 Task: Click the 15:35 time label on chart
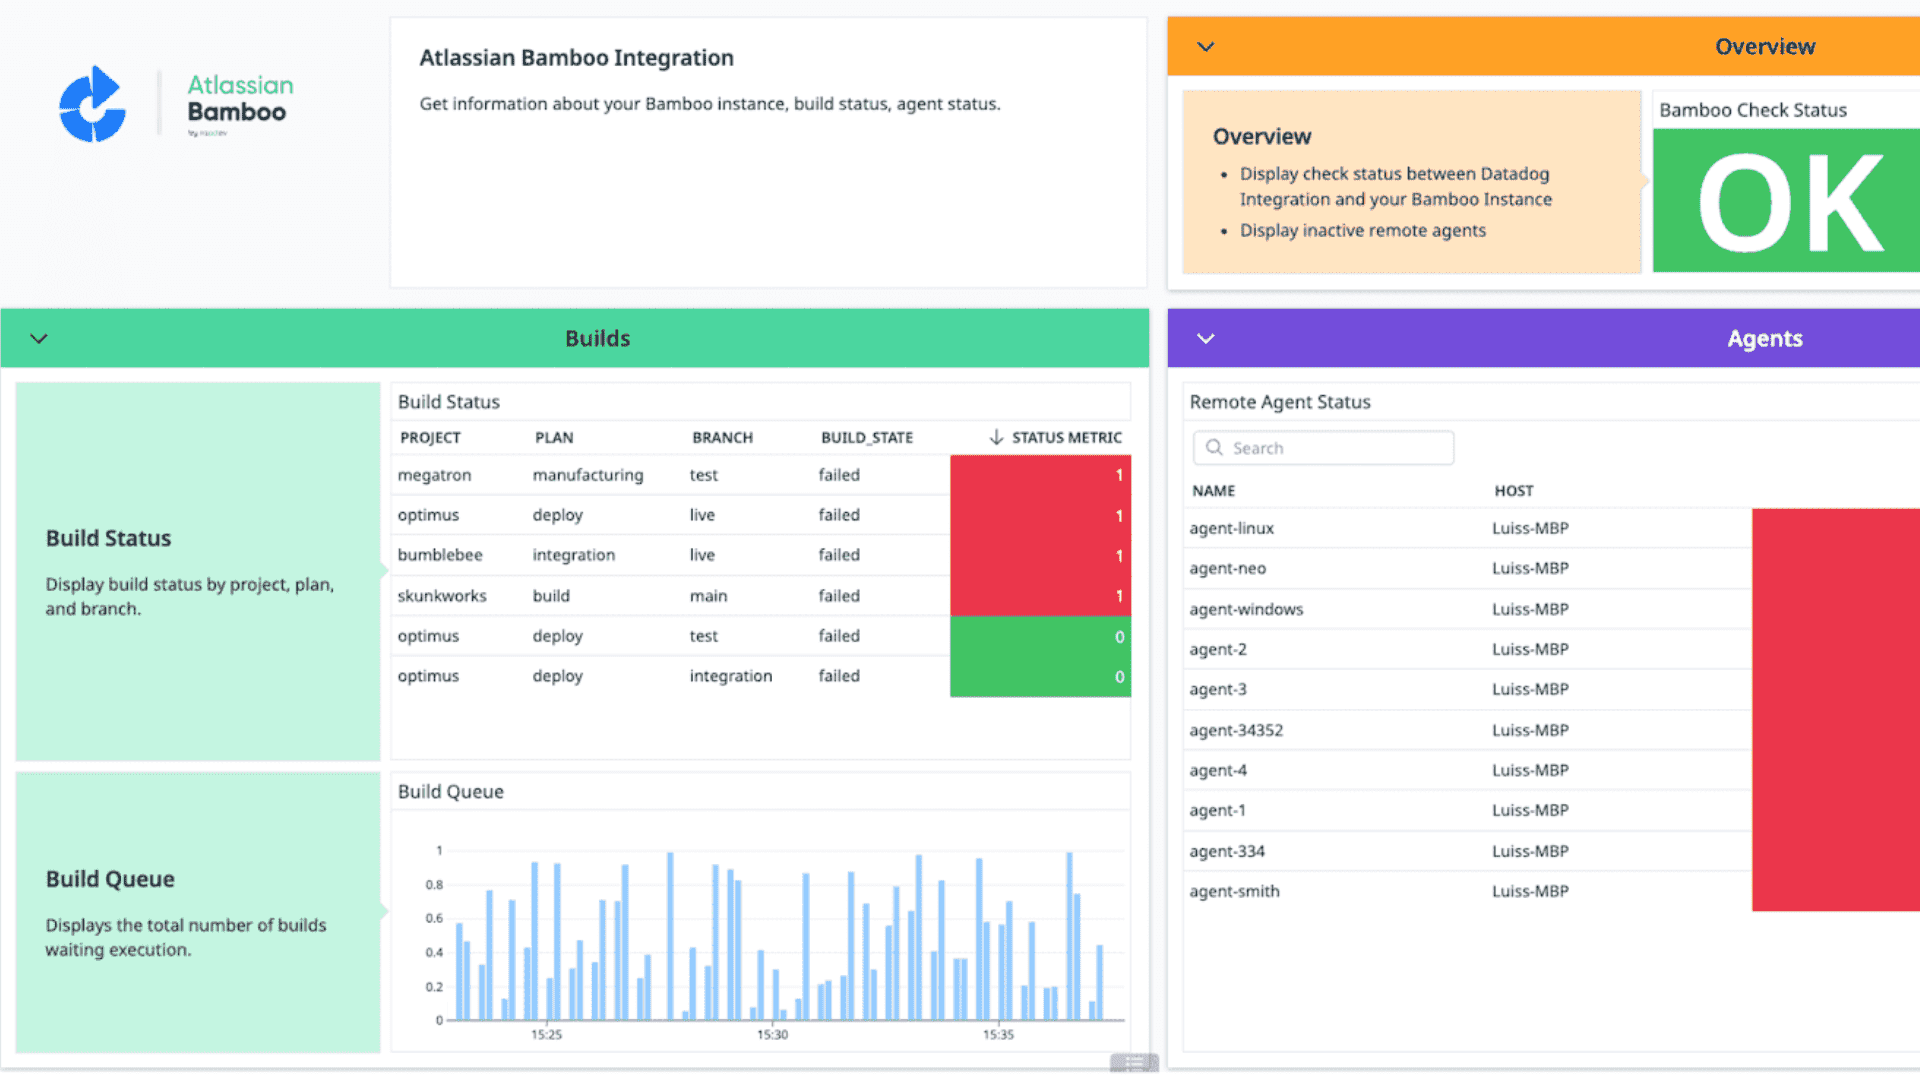click(998, 1035)
